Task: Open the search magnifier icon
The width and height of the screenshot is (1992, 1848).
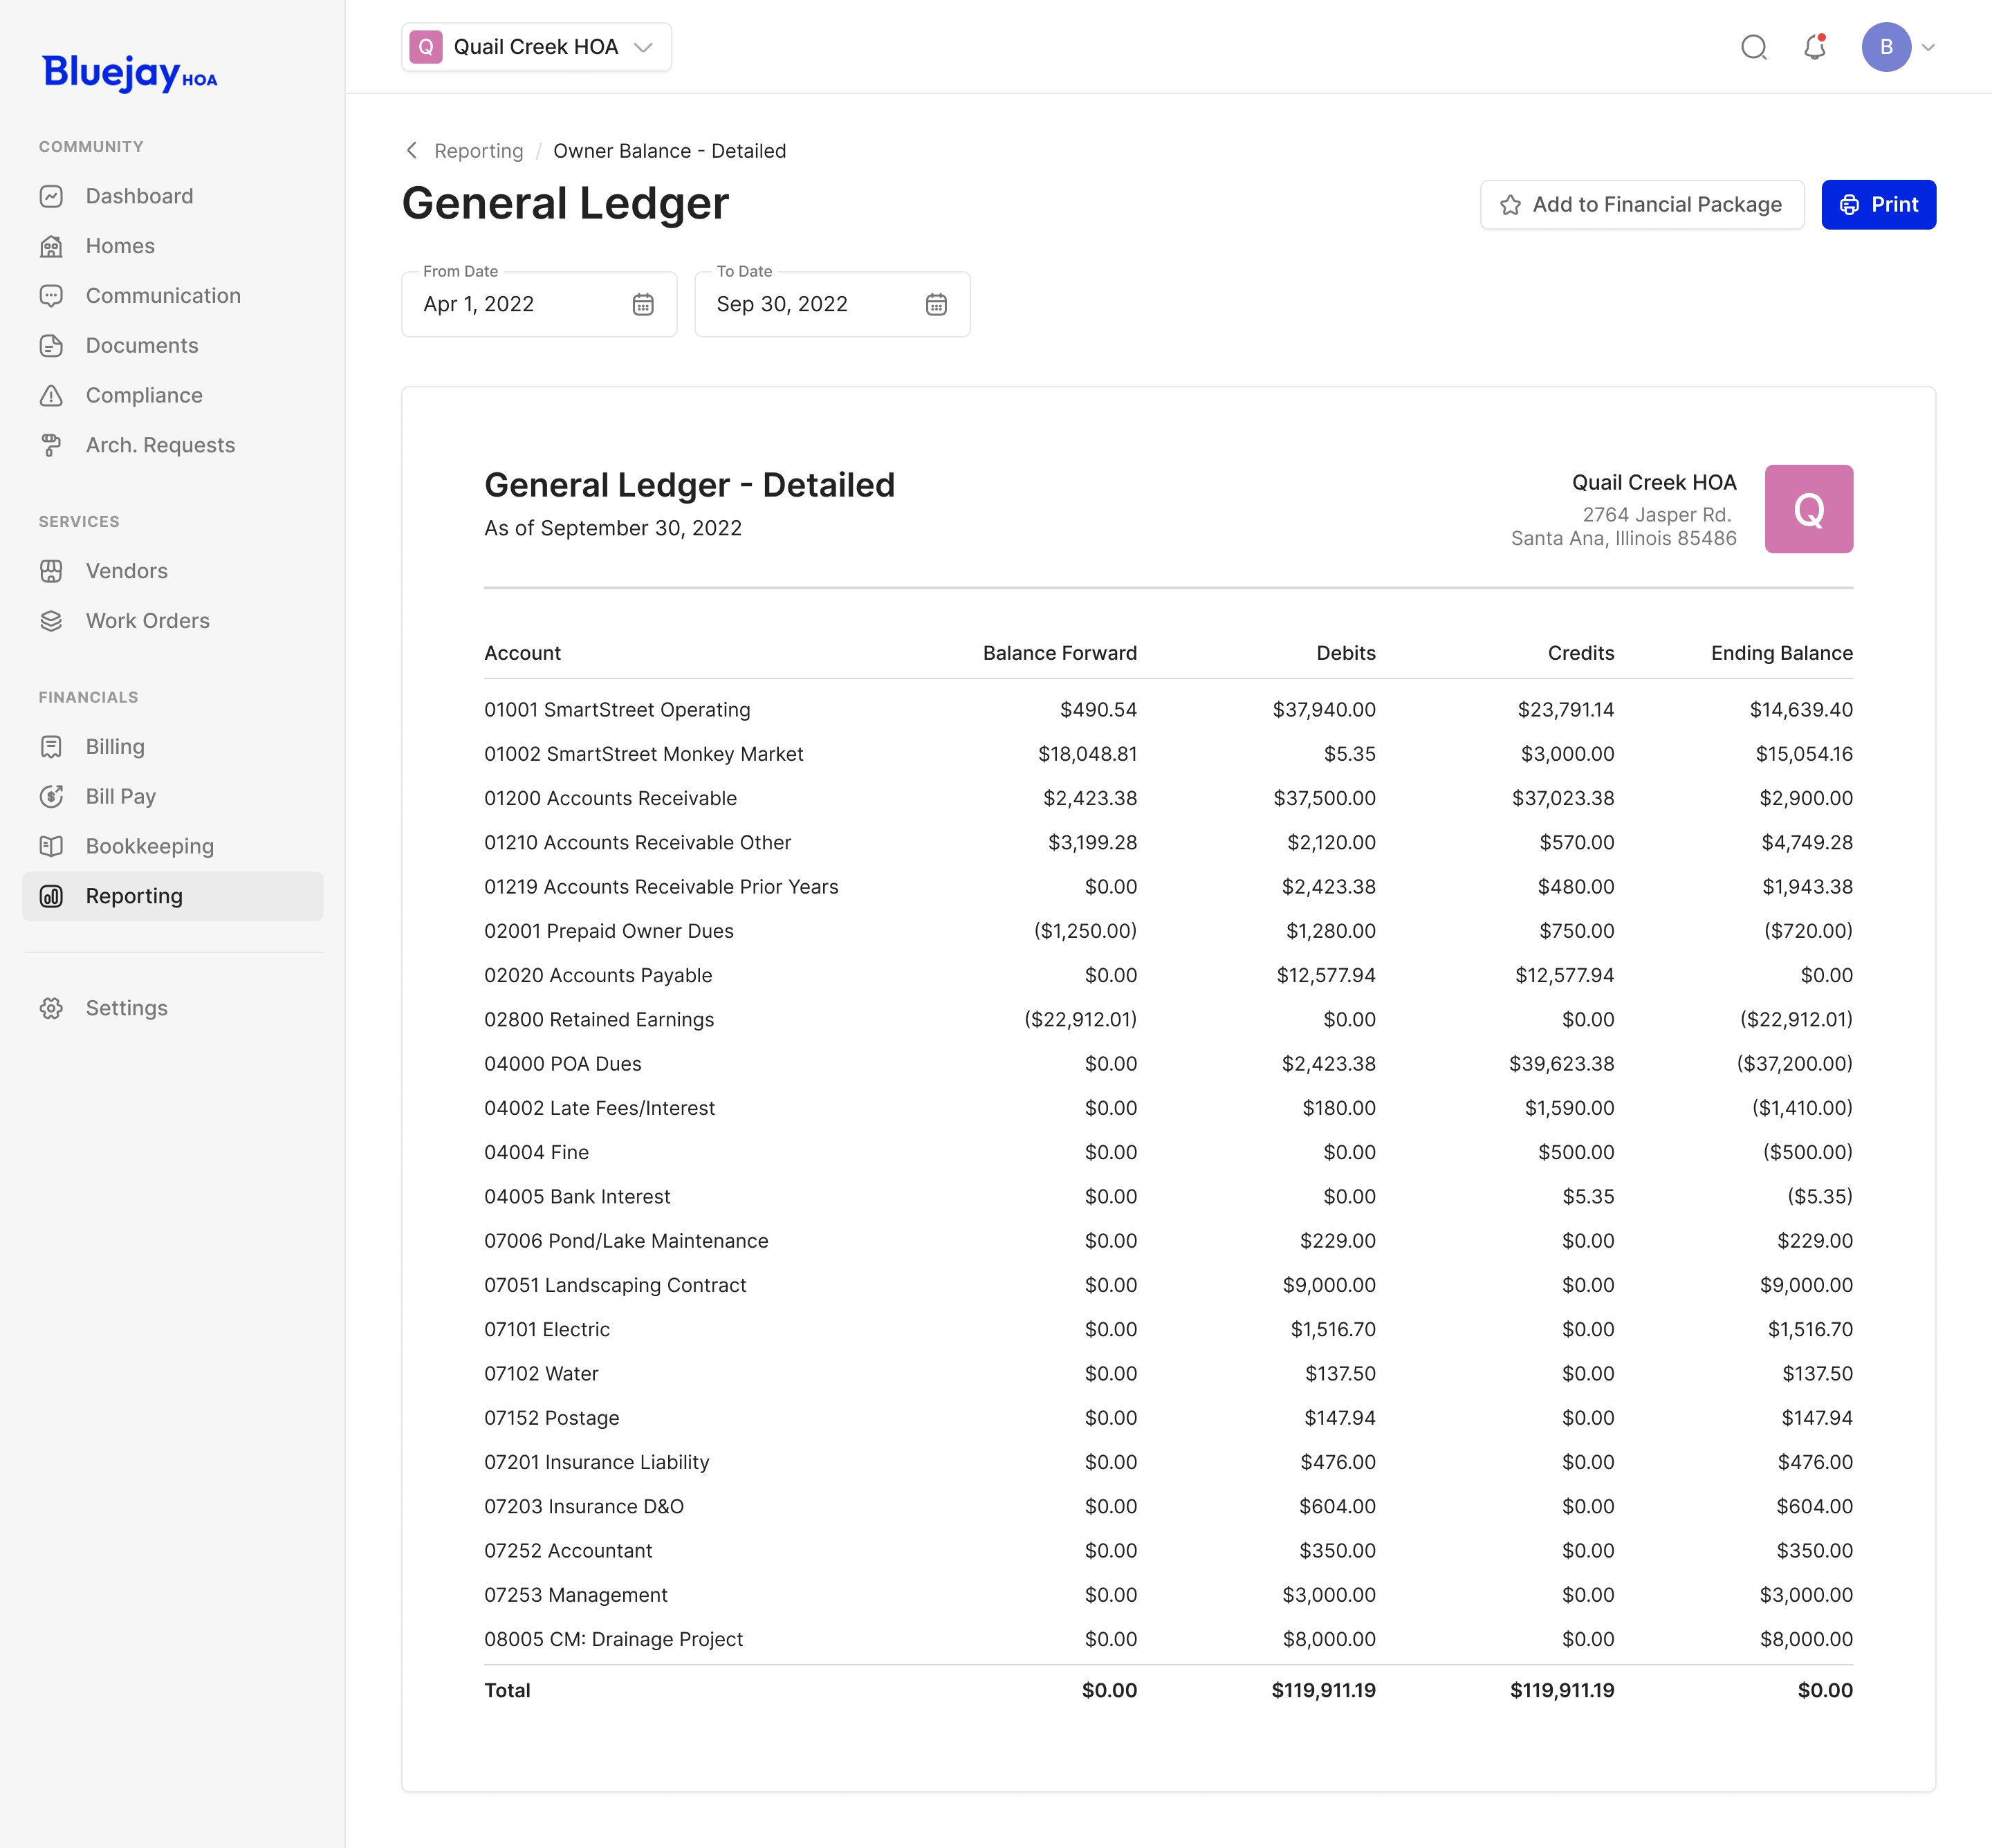Action: pos(1754,47)
